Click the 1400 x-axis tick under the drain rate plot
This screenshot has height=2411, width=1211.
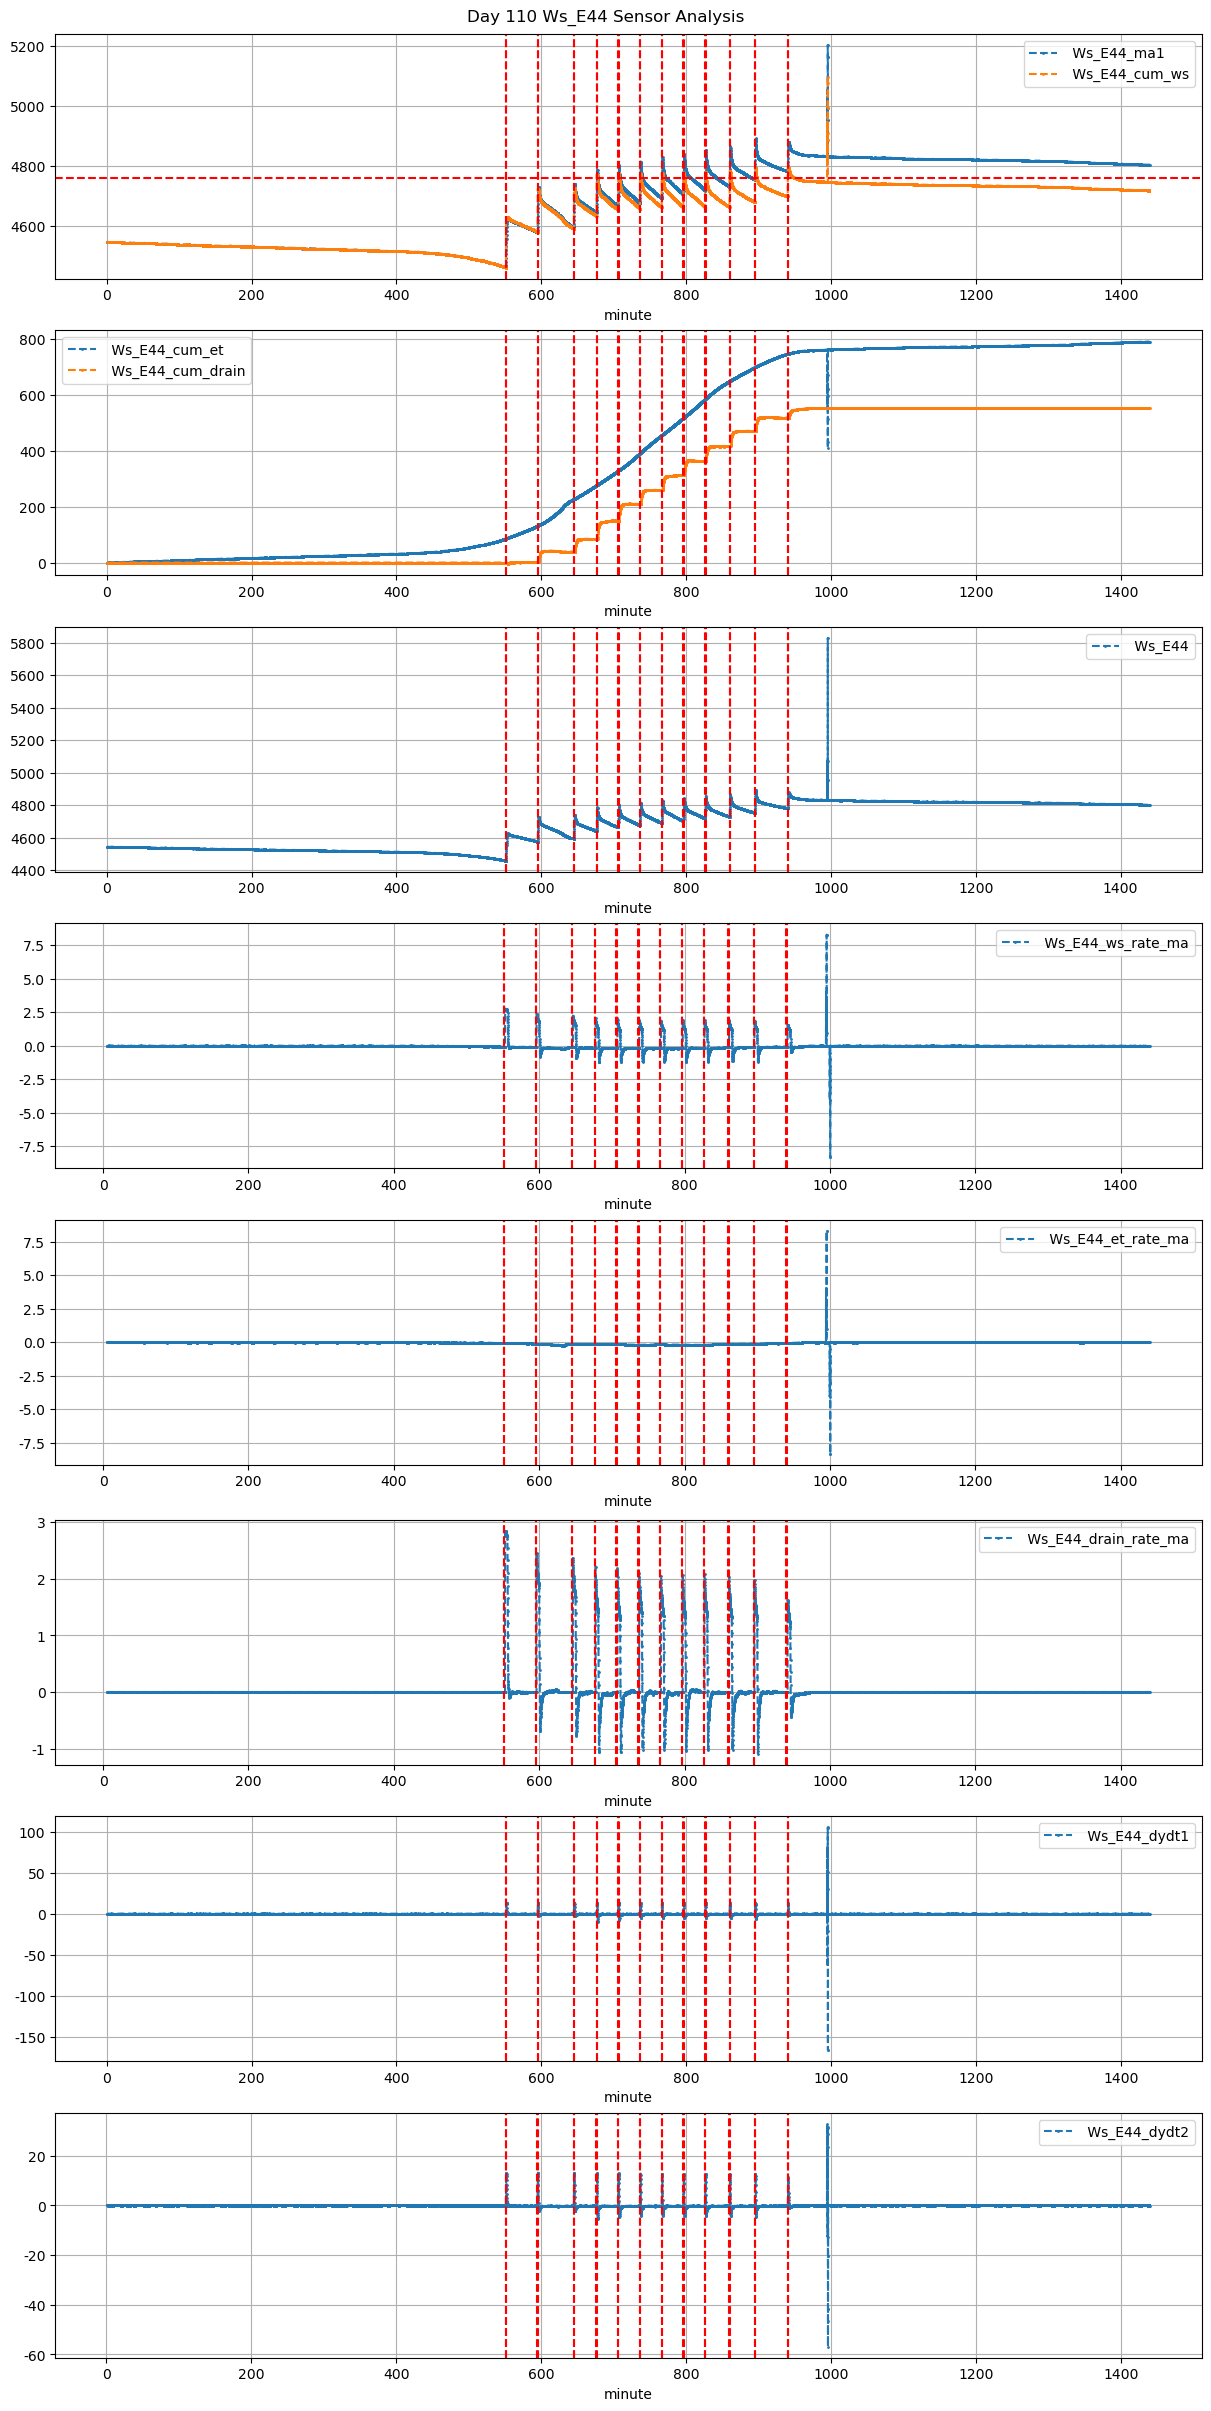point(1120,1781)
